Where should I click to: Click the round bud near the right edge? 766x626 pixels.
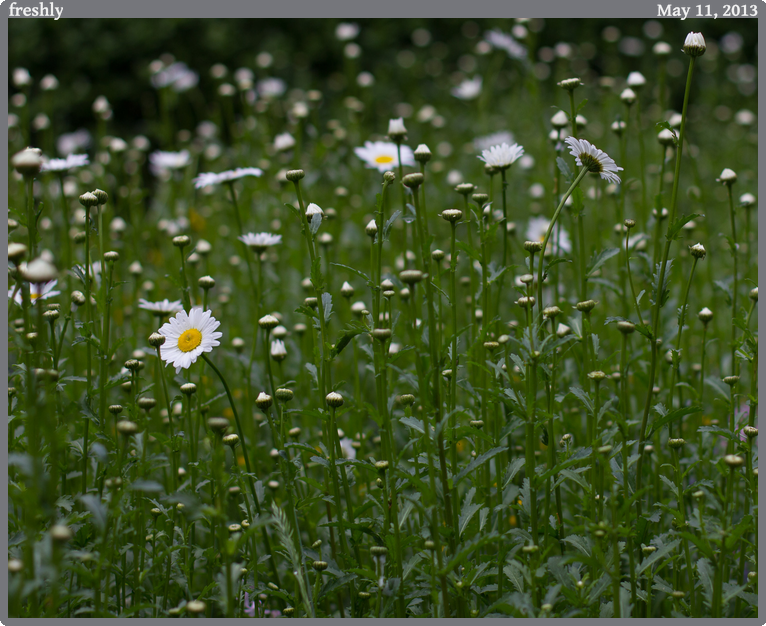[x=727, y=176]
